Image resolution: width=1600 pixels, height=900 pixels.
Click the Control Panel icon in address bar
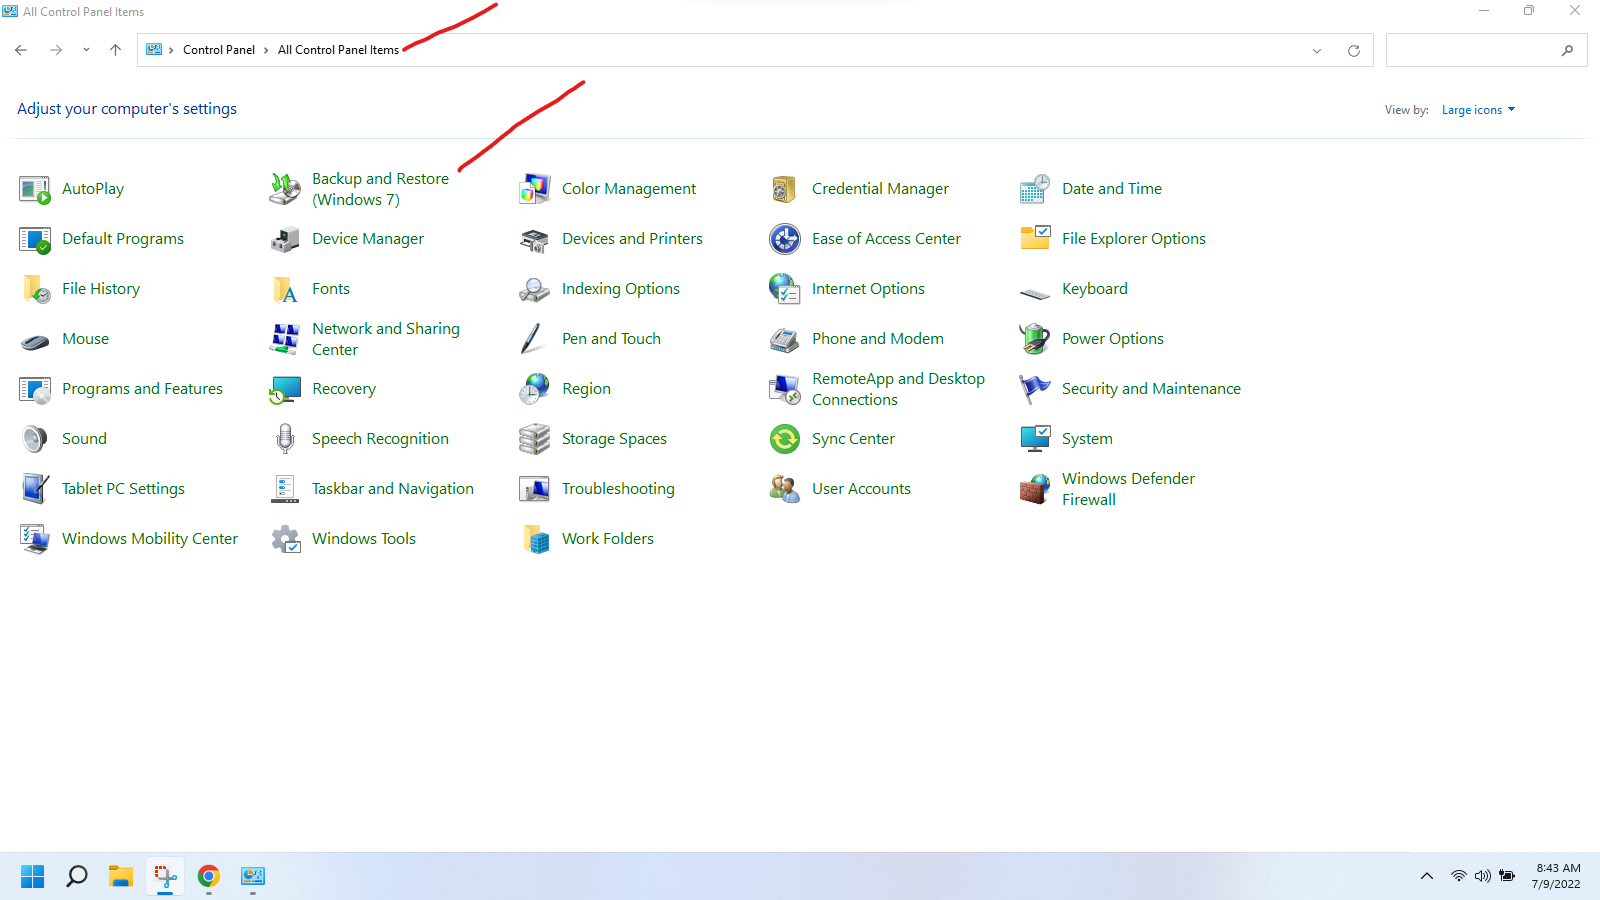click(154, 49)
